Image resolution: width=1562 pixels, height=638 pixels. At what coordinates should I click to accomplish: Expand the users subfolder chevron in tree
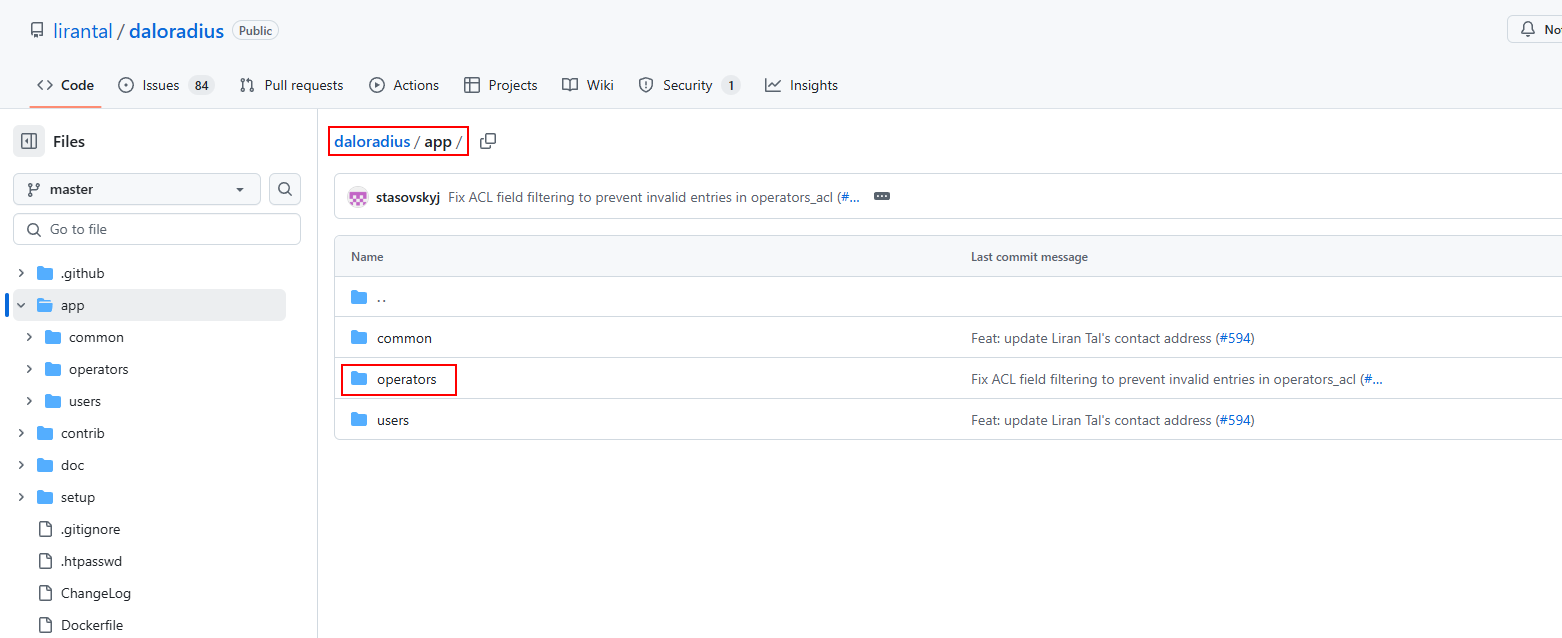(x=29, y=401)
